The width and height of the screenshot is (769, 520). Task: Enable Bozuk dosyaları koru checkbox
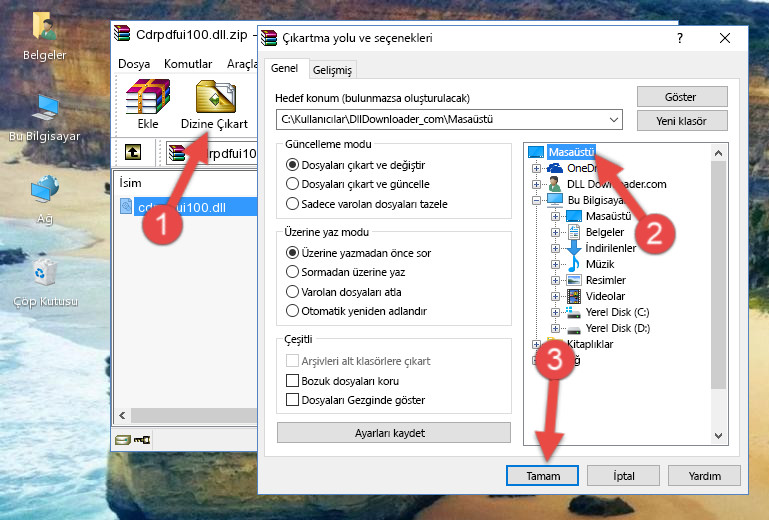[292, 381]
